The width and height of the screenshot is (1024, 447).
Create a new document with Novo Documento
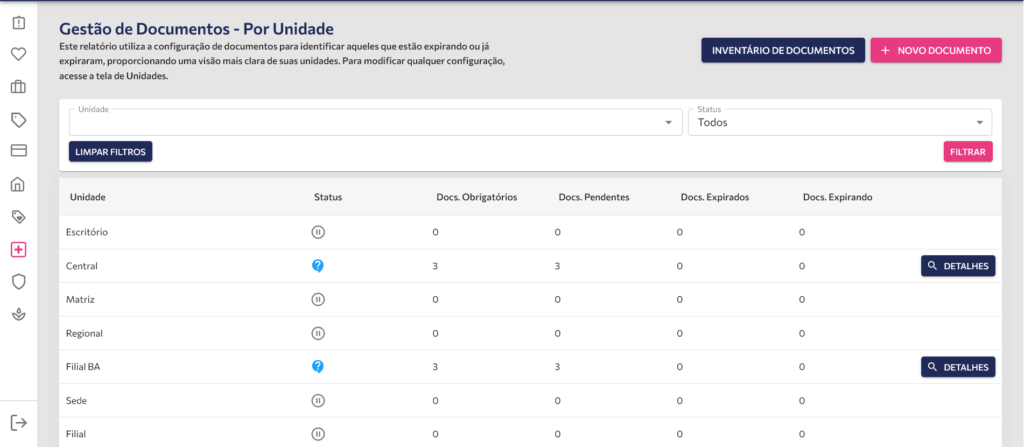(x=936, y=51)
